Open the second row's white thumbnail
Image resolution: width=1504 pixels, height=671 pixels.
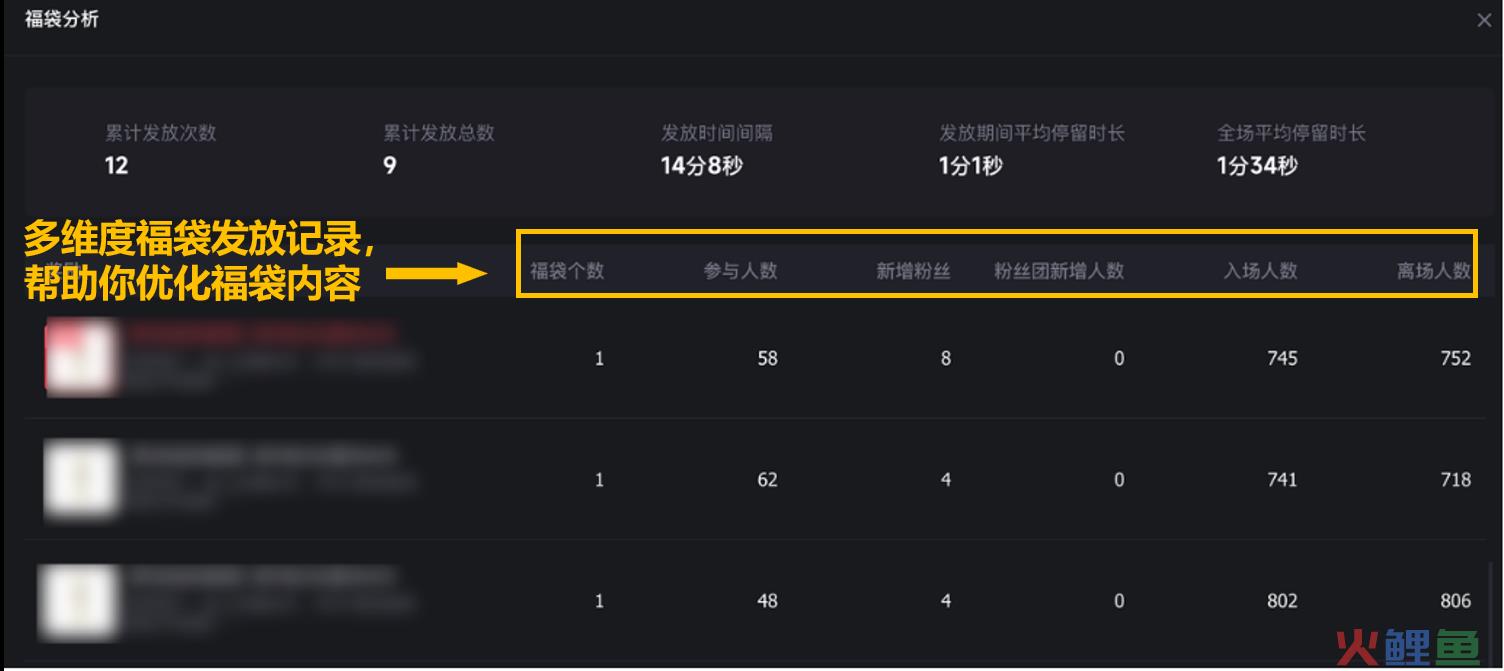[82, 479]
